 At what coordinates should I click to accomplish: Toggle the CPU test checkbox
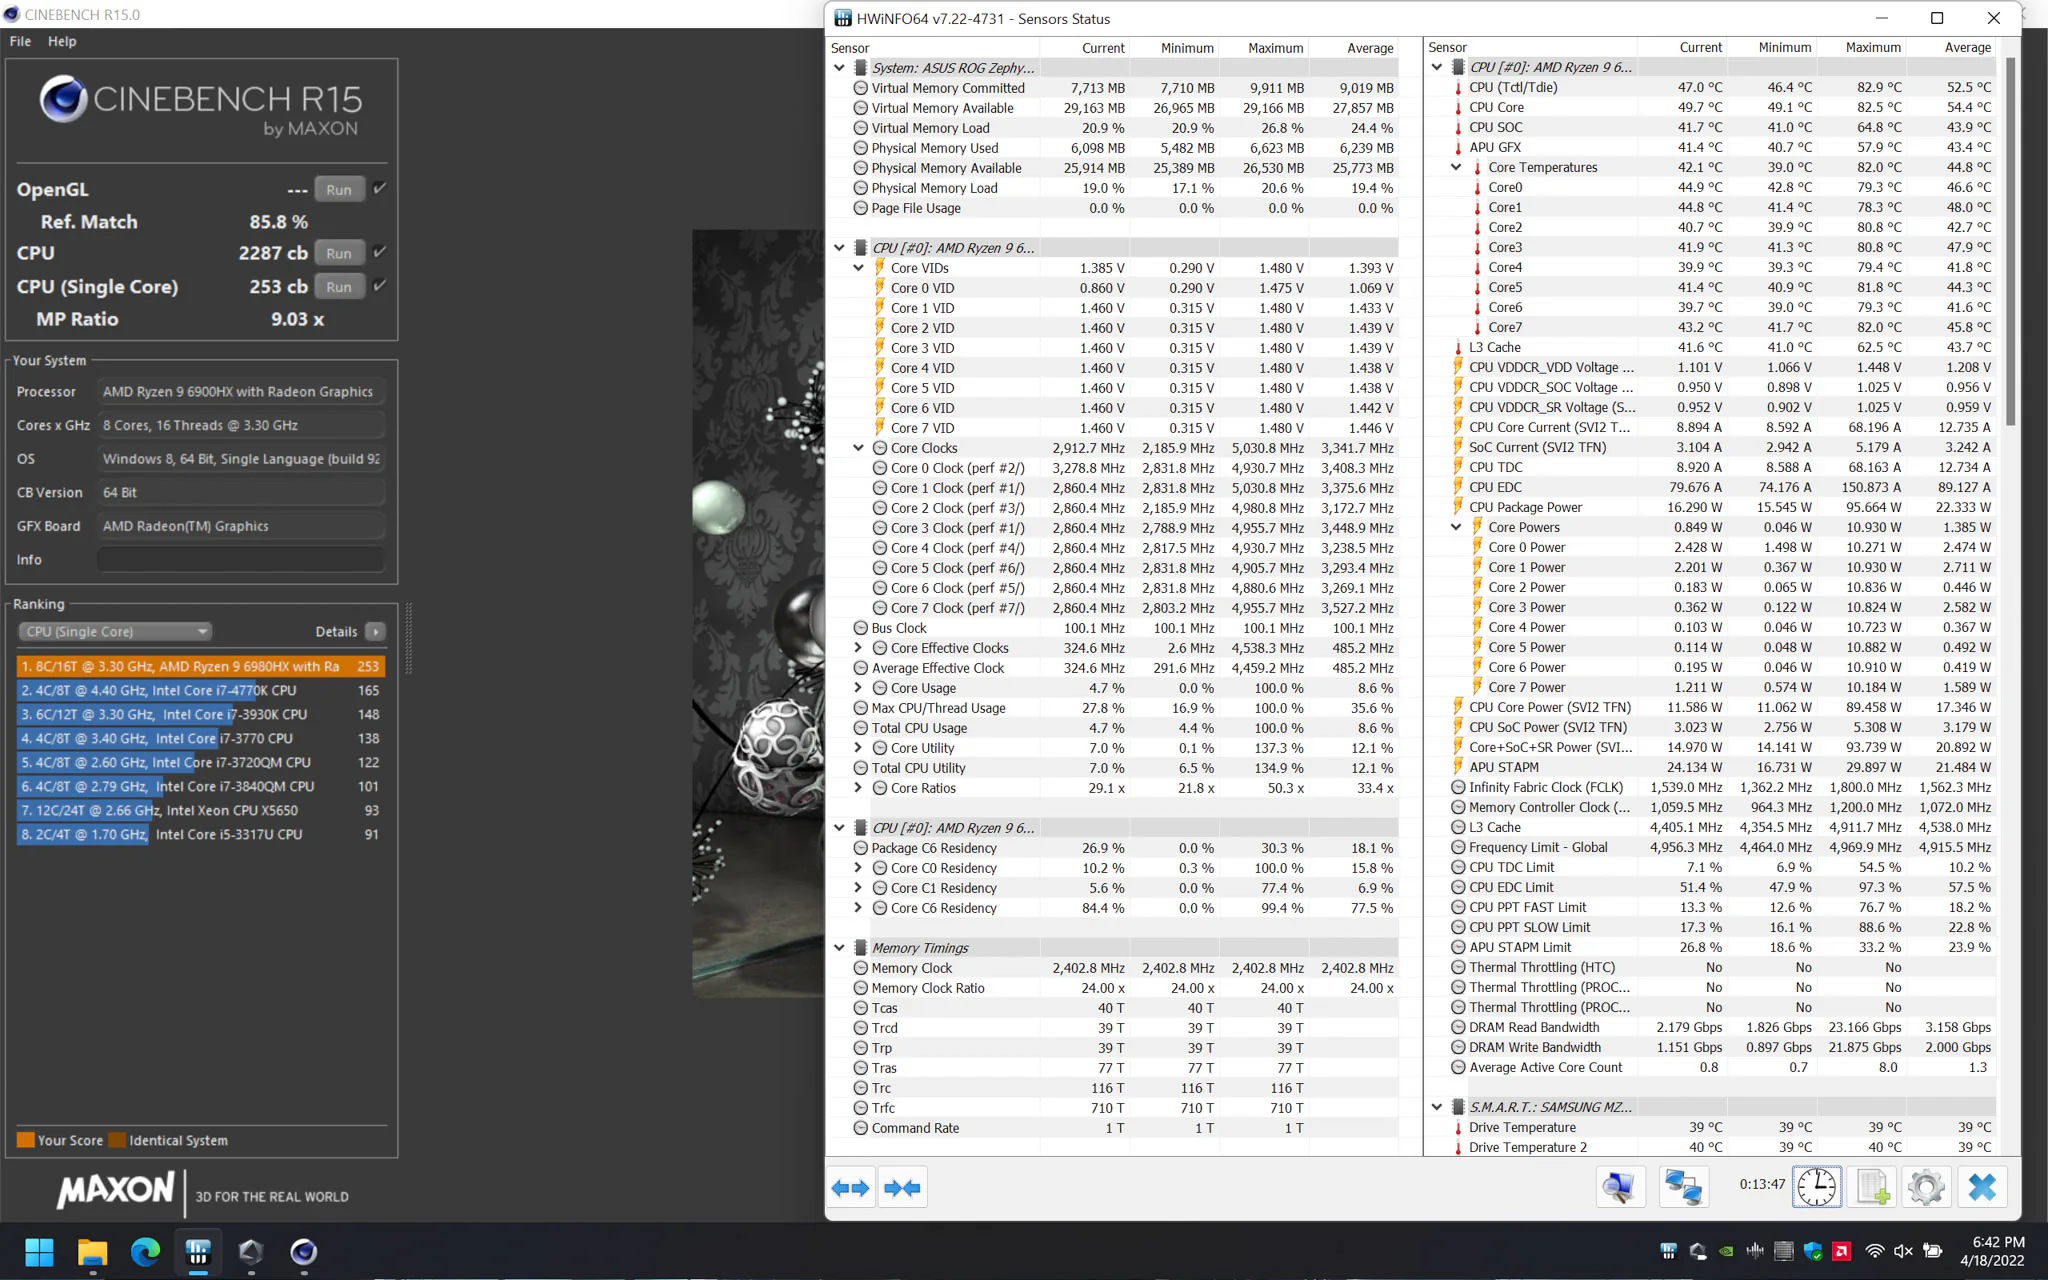click(380, 252)
